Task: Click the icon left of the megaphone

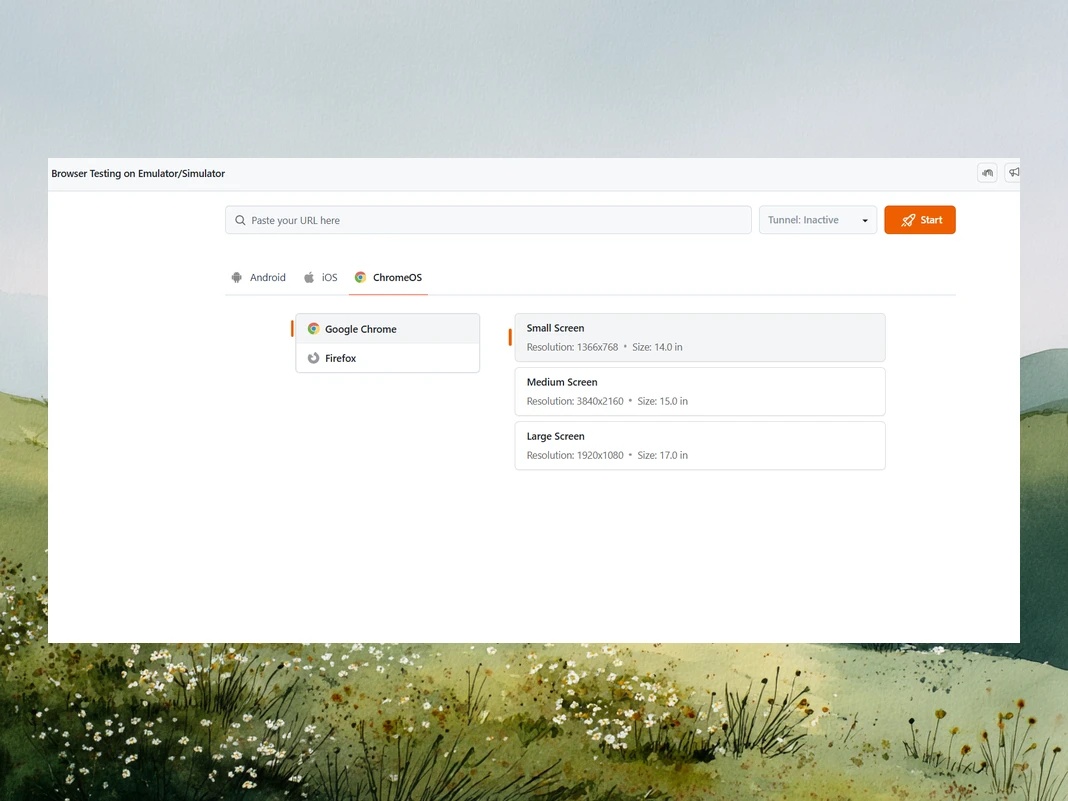Action: click(987, 172)
